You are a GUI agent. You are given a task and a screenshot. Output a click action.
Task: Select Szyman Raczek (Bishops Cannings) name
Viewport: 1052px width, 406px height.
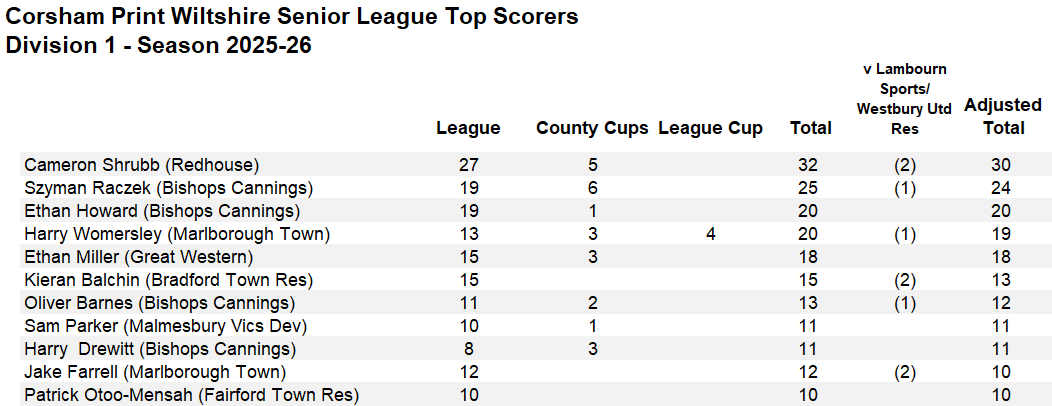(168, 187)
